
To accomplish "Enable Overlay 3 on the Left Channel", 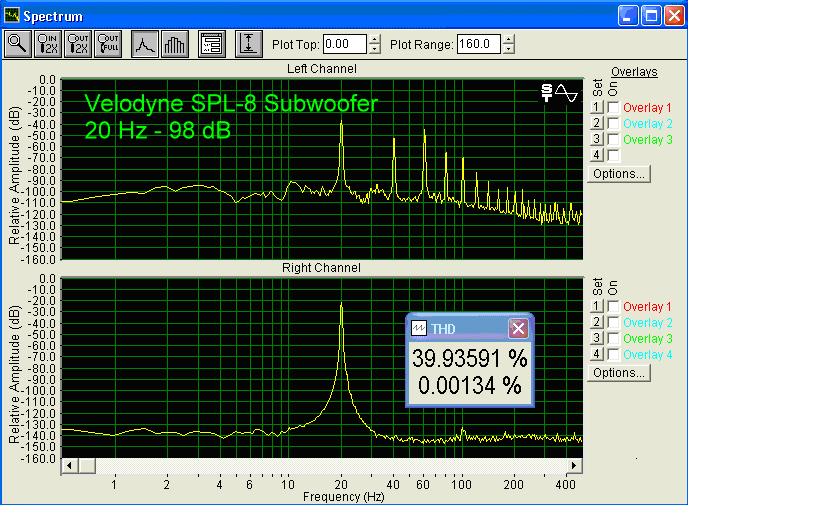I will tap(613, 139).
